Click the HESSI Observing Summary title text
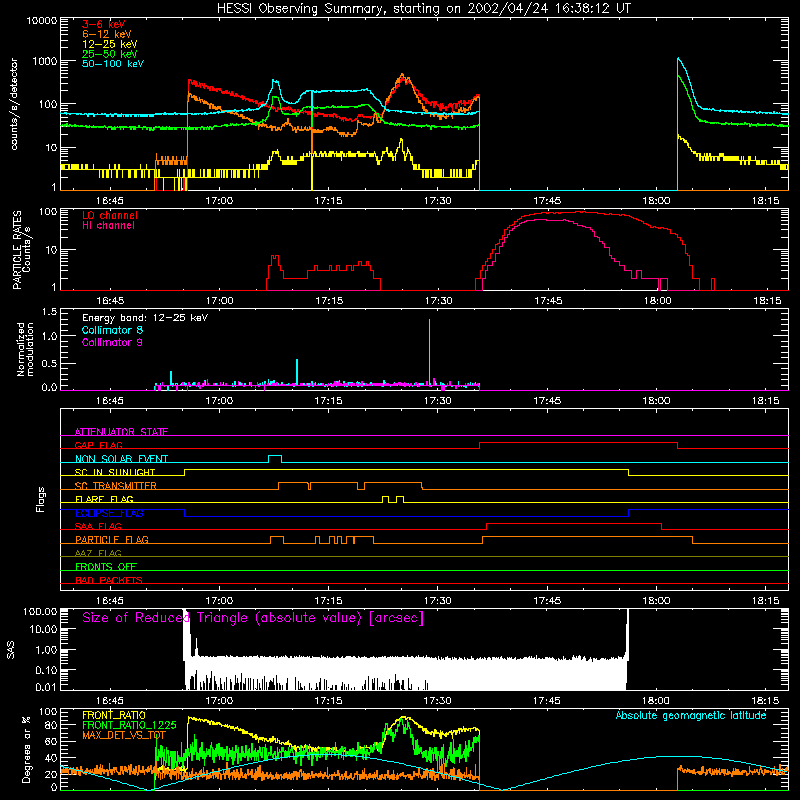The width and height of the screenshot is (800, 800). pyautogui.click(x=423, y=9)
